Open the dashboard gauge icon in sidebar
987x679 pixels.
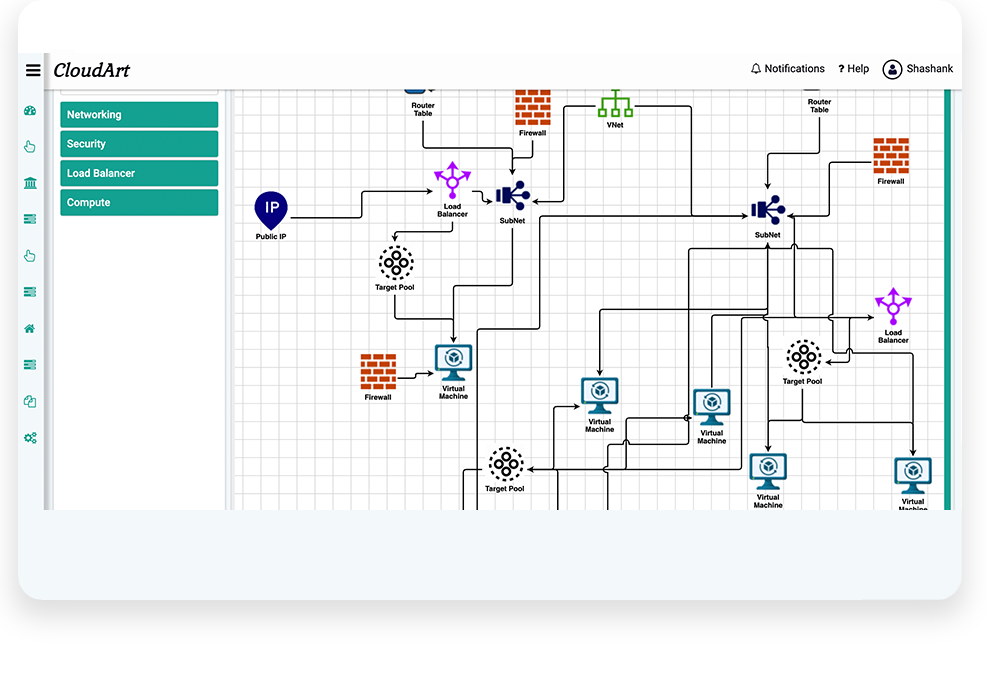pyautogui.click(x=30, y=111)
